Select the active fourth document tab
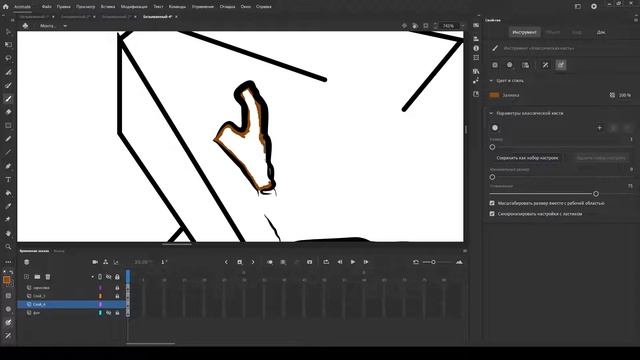Screen dimensions: 640x360 158,17
